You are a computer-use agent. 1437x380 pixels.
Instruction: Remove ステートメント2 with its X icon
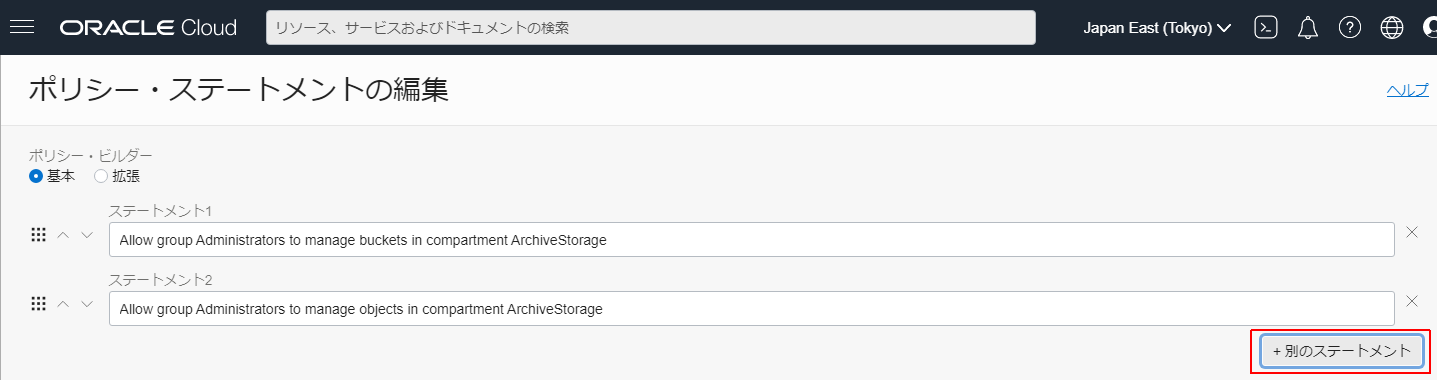(x=1412, y=301)
